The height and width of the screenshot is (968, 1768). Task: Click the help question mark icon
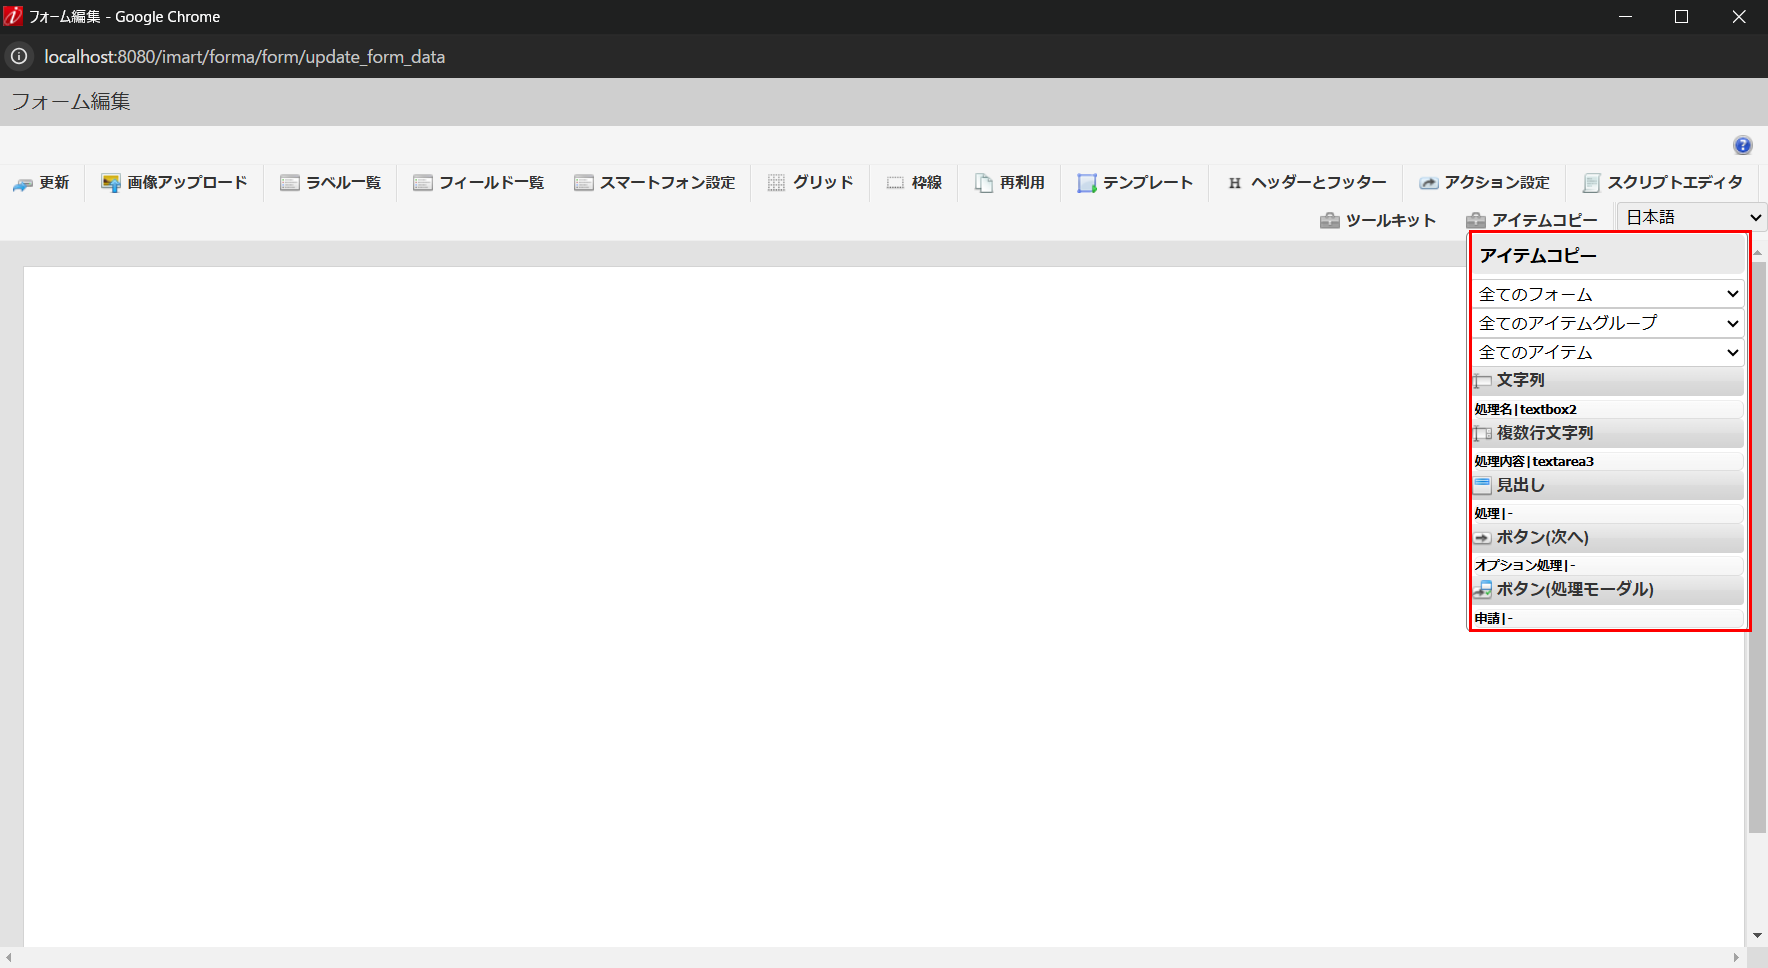pyautogui.click(x=1743, y=146)
